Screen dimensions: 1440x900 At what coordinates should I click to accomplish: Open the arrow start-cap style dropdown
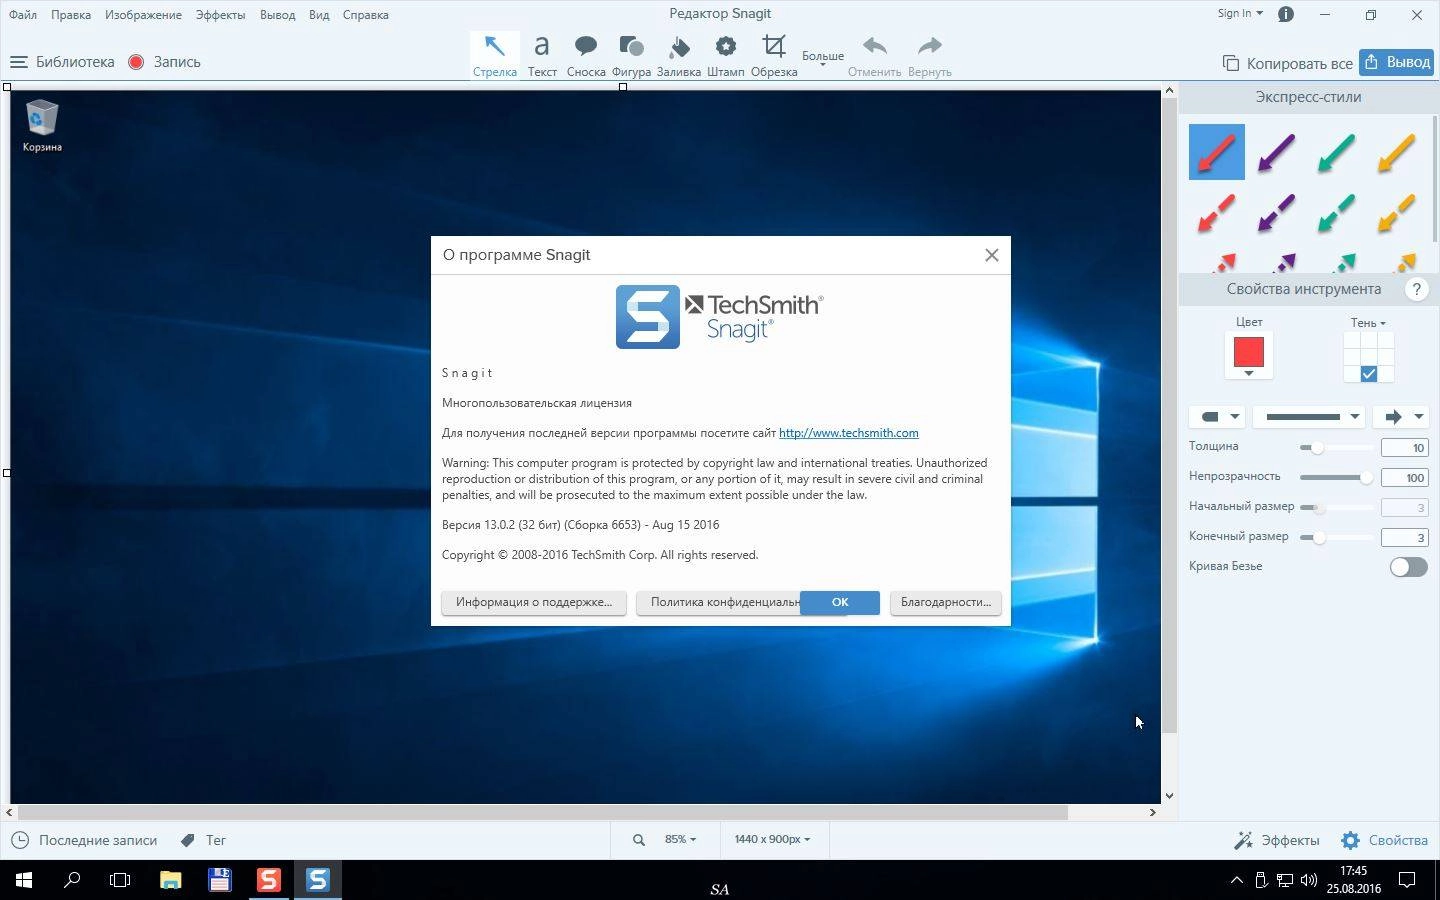coord(1217,417)
